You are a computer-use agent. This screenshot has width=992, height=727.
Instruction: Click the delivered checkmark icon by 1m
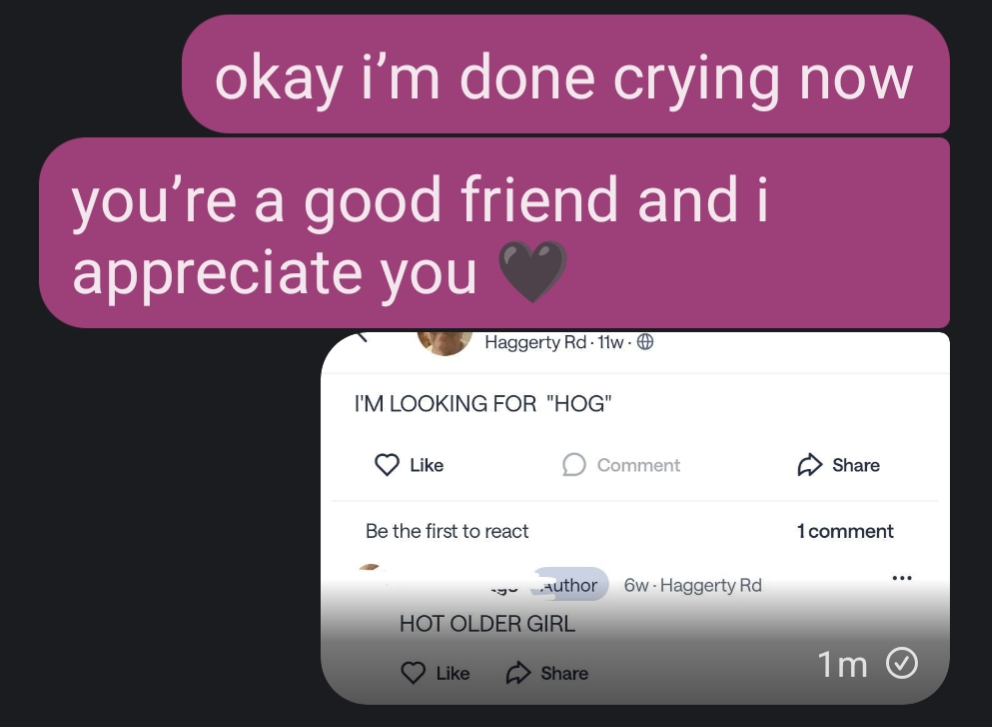pyautogui.click(x=902, y=664)
